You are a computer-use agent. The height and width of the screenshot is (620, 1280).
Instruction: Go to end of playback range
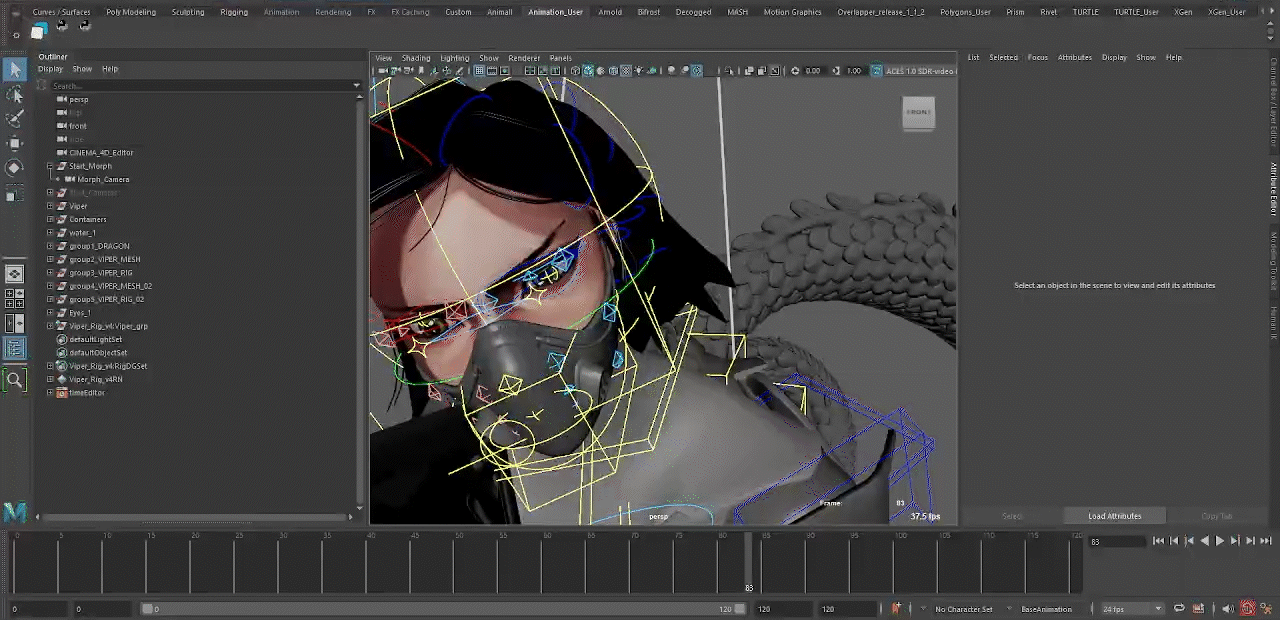pyautogui.click(x=1266, y=541)
